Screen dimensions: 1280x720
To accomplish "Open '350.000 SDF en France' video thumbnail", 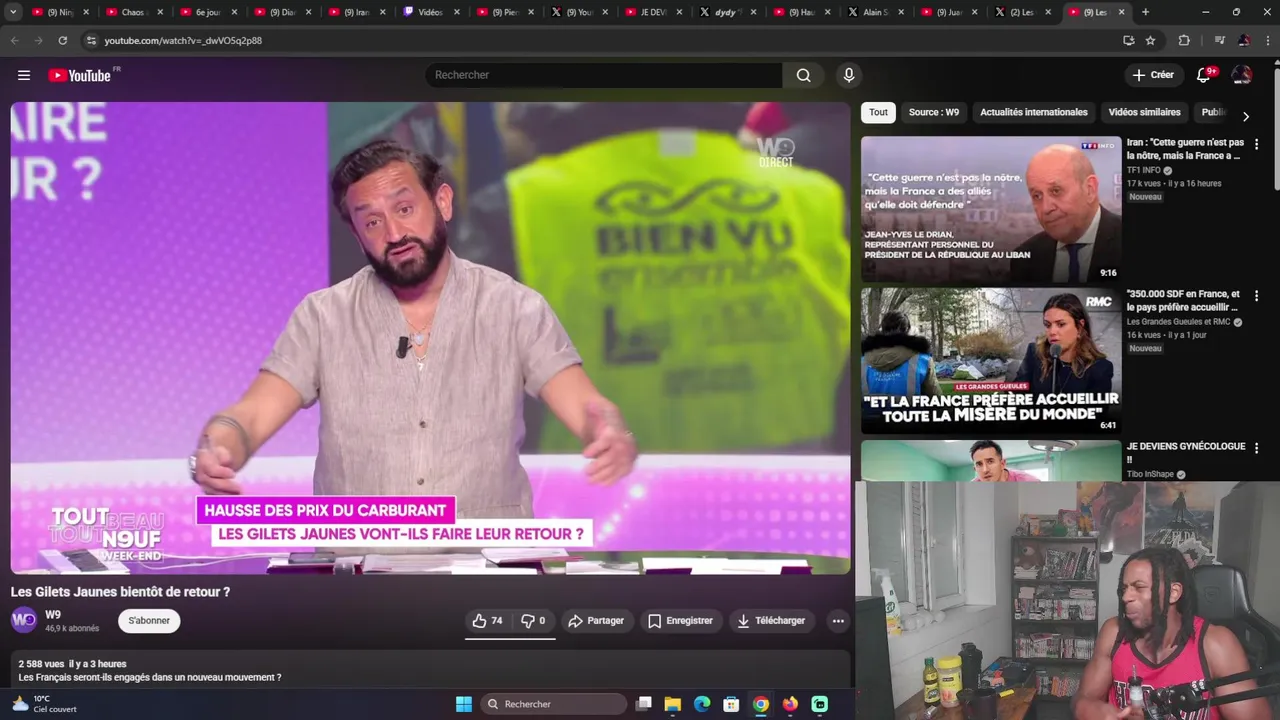I will (x=991, y=361).
